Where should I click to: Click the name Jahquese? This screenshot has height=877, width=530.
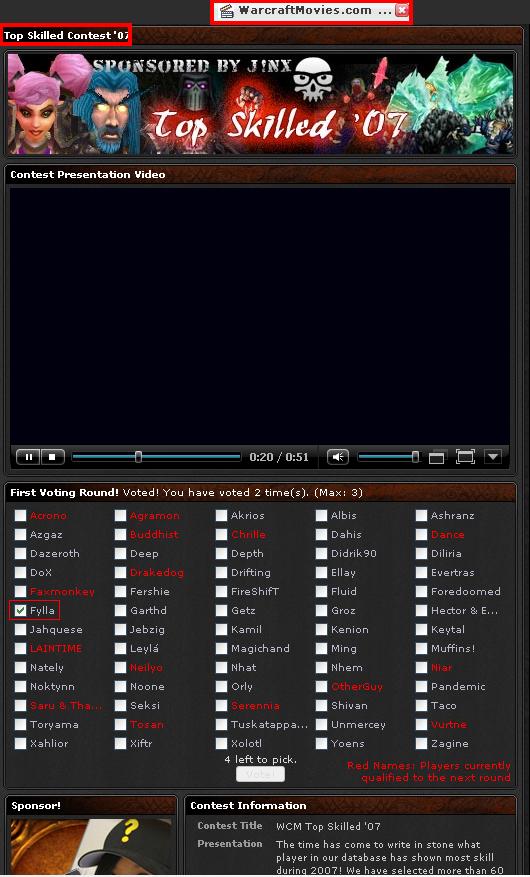[56, 630]
